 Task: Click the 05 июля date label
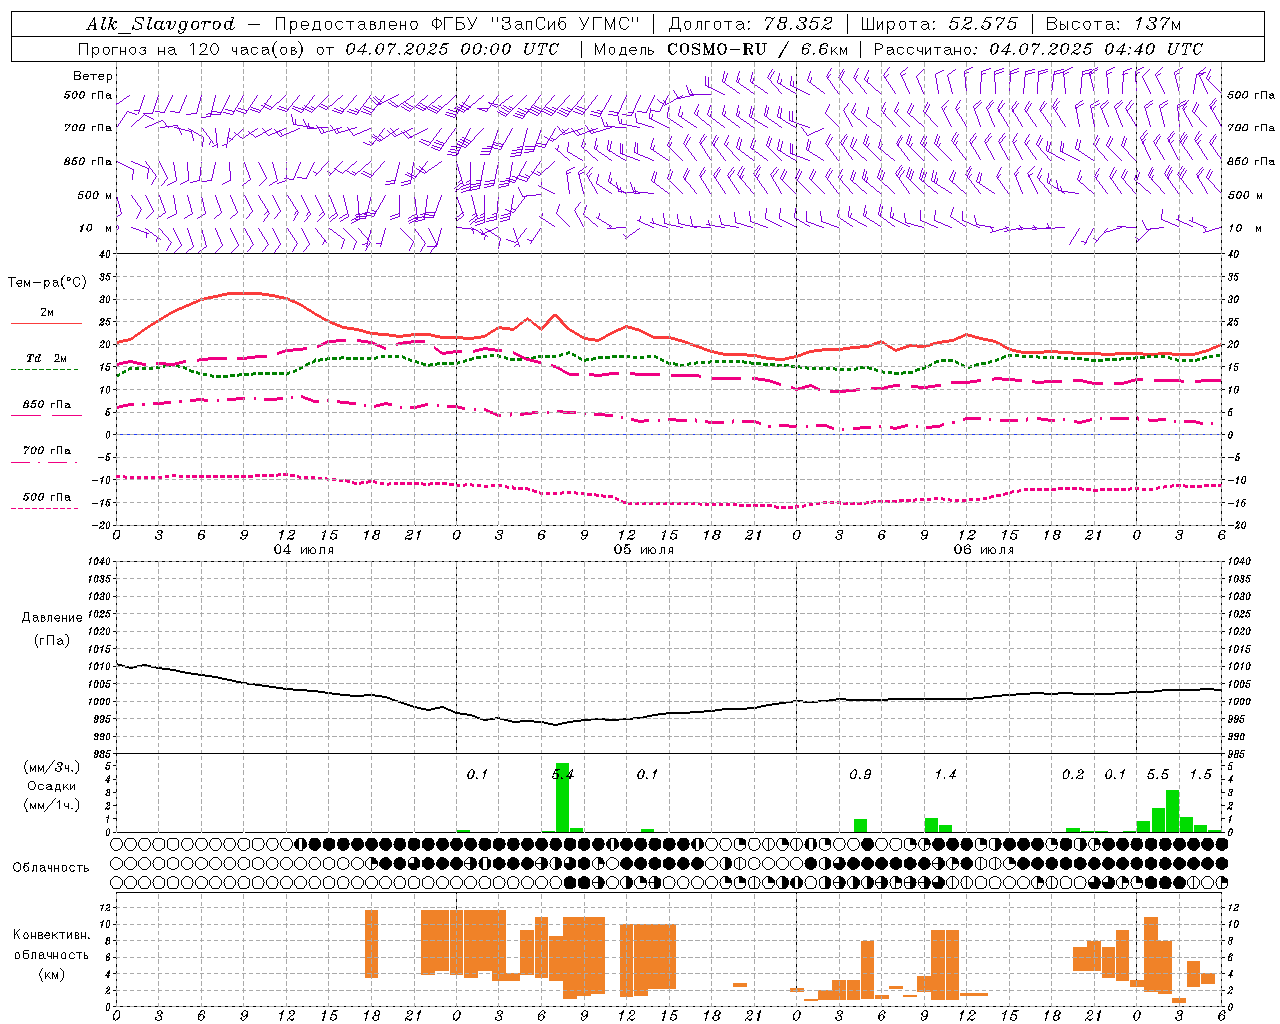pos(644,550)
